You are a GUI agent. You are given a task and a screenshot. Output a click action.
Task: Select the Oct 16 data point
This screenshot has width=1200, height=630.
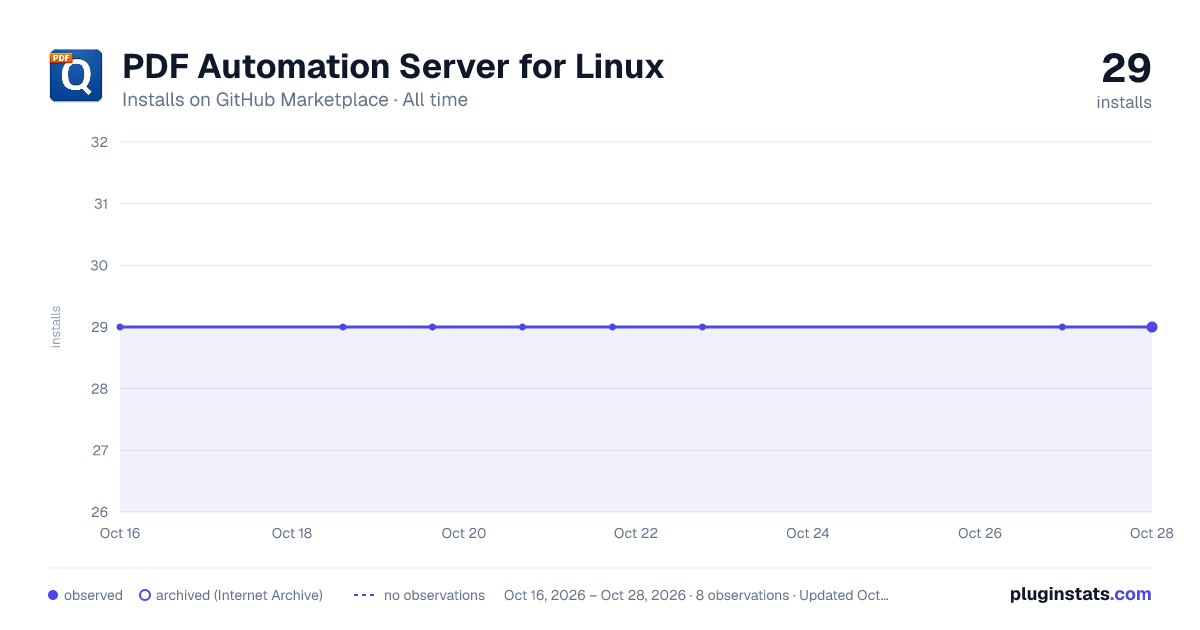click(120, 327)
